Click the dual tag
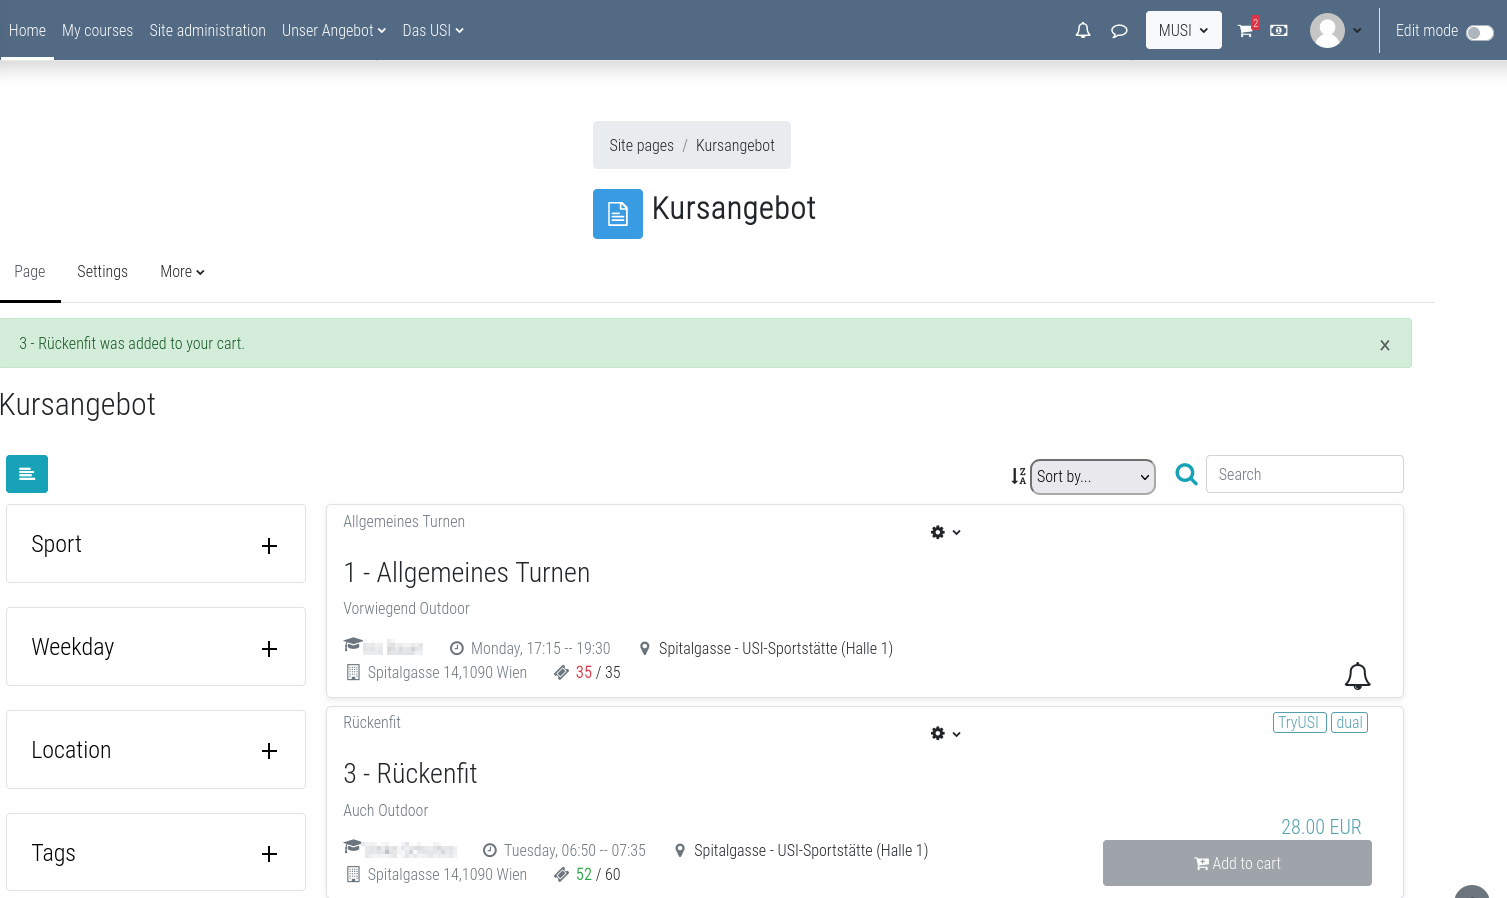Image resolution: width=1507 pixels, height=898 pixels. click(1349, 723)
